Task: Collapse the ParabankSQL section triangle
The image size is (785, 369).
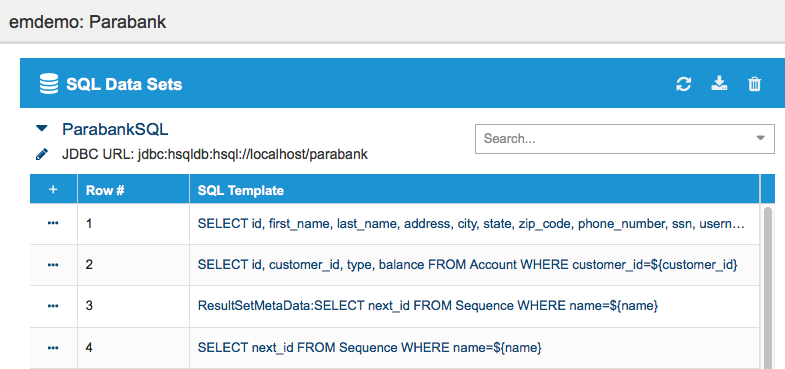Action: (x=42, y=129)
